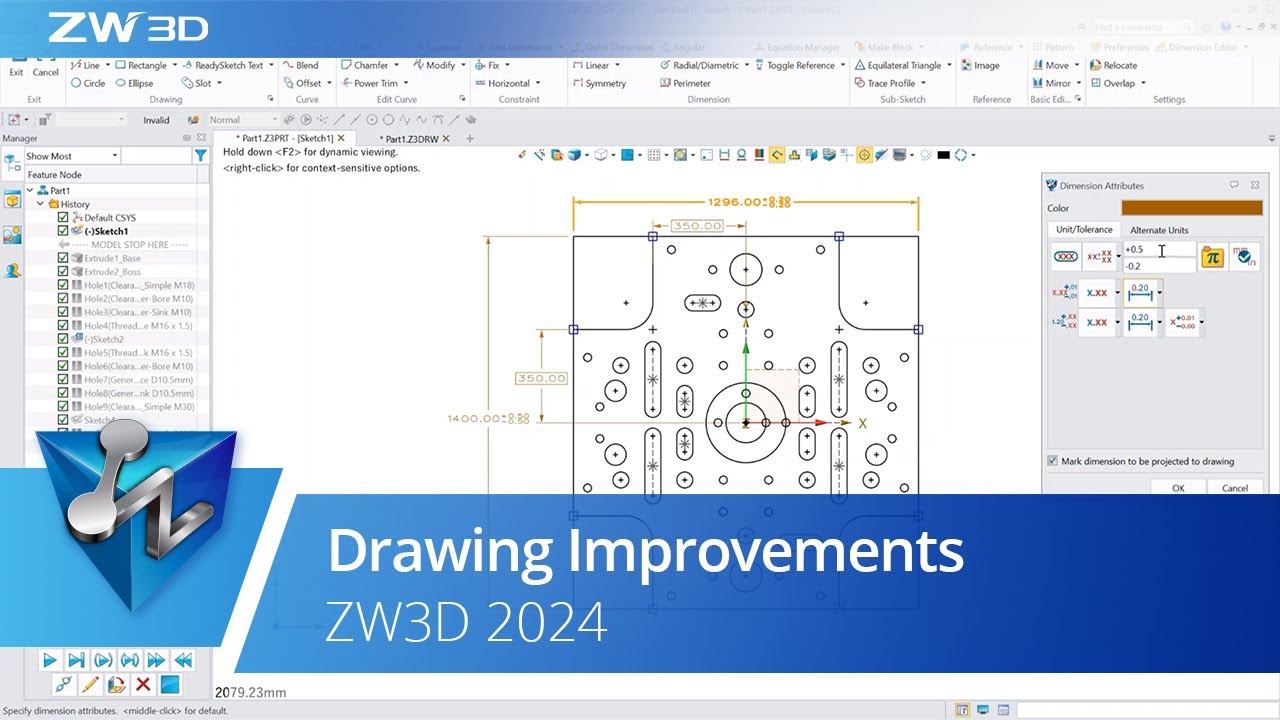This screenshot has height=720, width=1280.
Task: Select the Unit/Tolerance tab
Action: [x=1084, y=230]
